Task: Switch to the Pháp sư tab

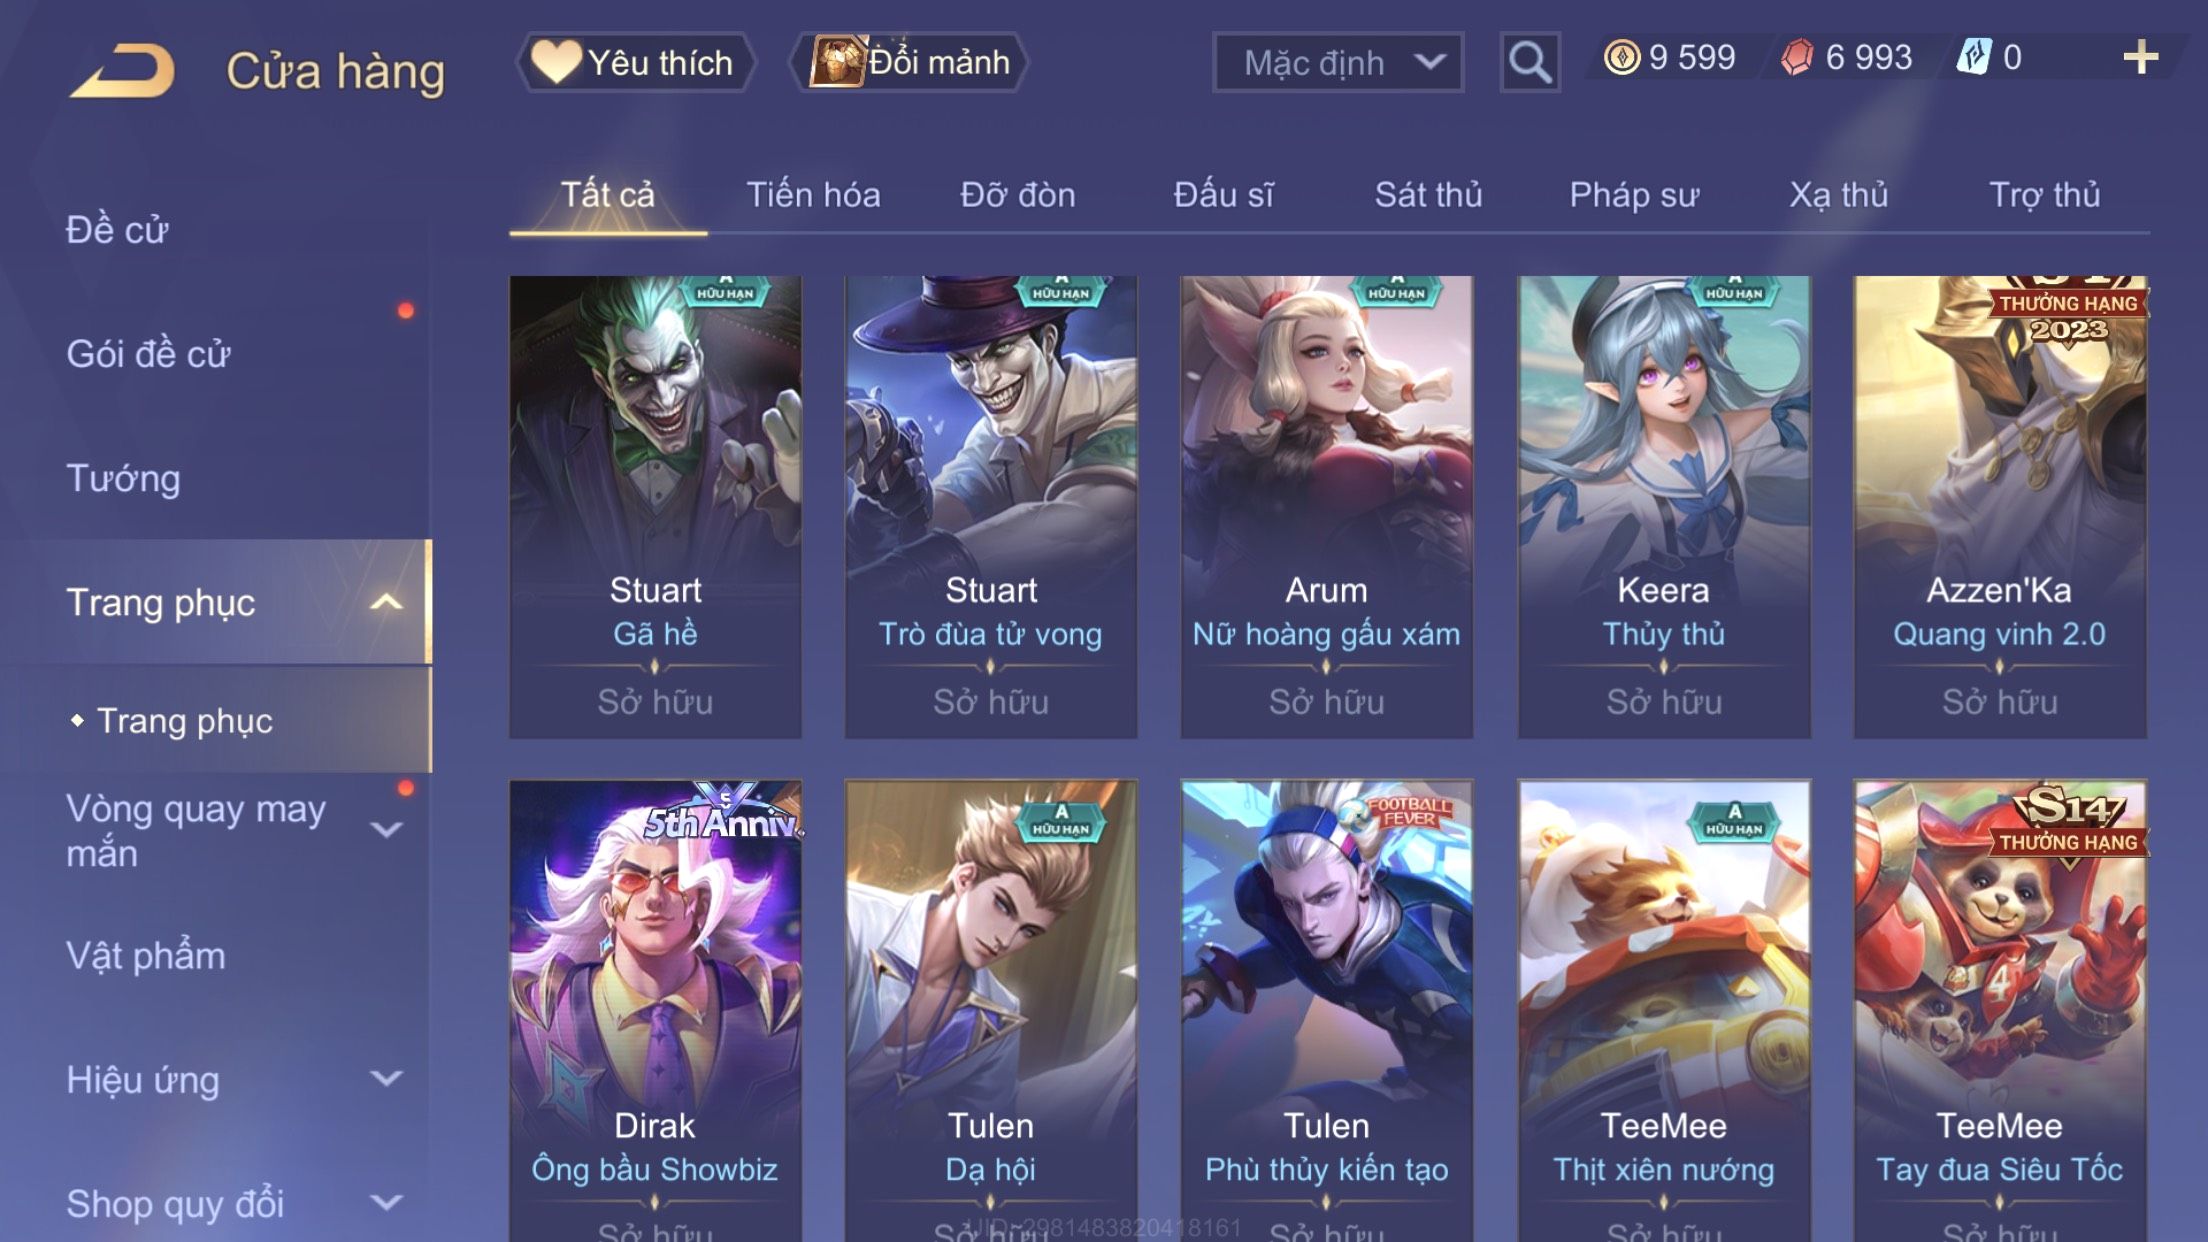Action: pos(1634,195)
